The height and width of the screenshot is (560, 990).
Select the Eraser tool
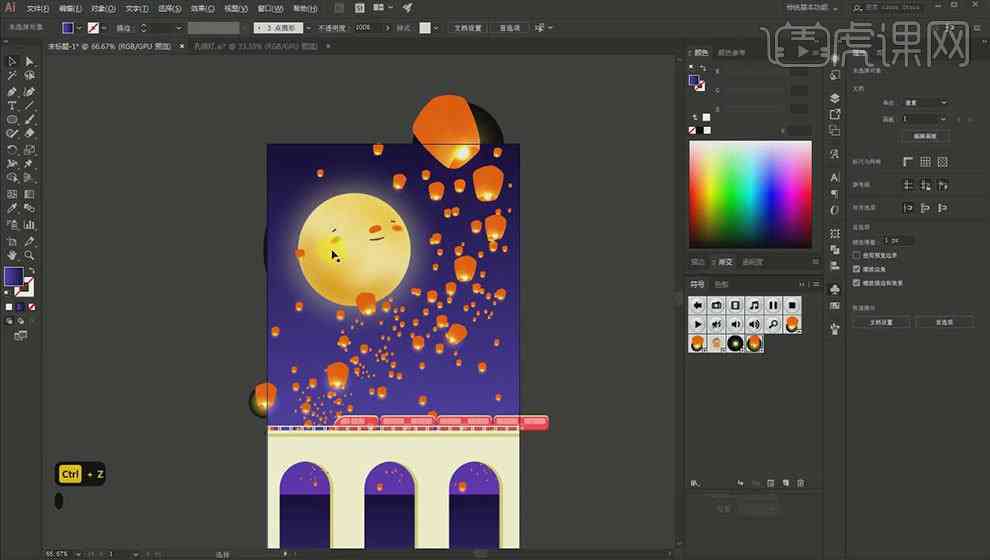click(29, 133)
